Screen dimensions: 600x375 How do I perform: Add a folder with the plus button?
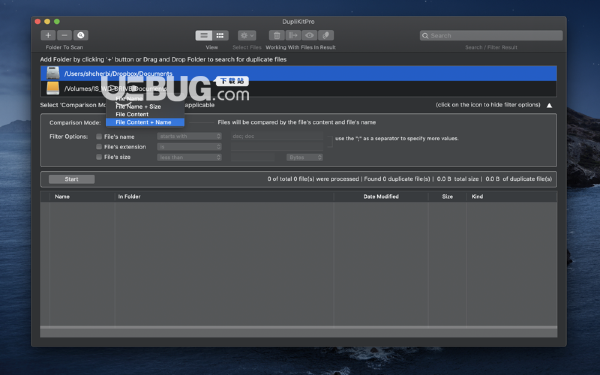coord(48,35)
